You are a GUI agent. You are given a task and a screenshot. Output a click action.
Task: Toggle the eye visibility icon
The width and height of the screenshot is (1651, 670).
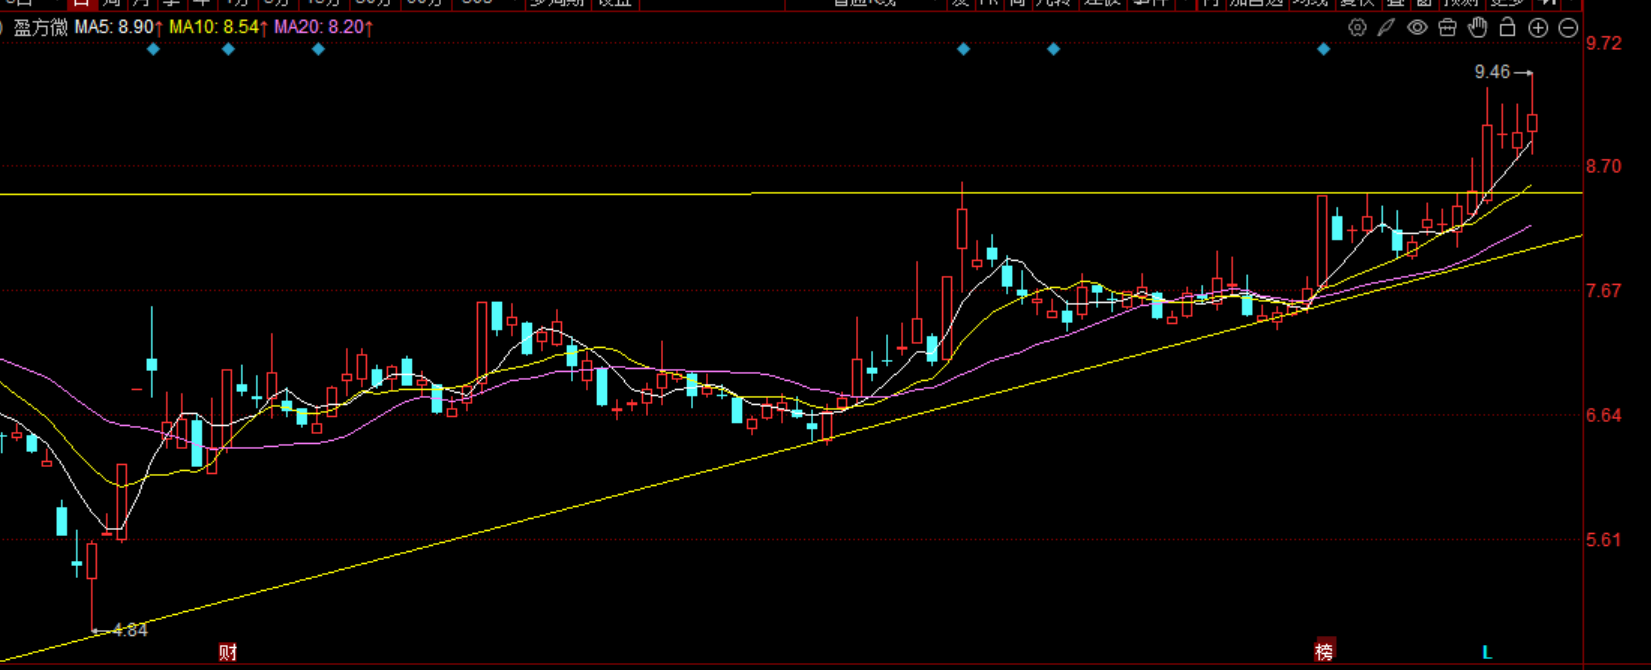[1417, 28]
